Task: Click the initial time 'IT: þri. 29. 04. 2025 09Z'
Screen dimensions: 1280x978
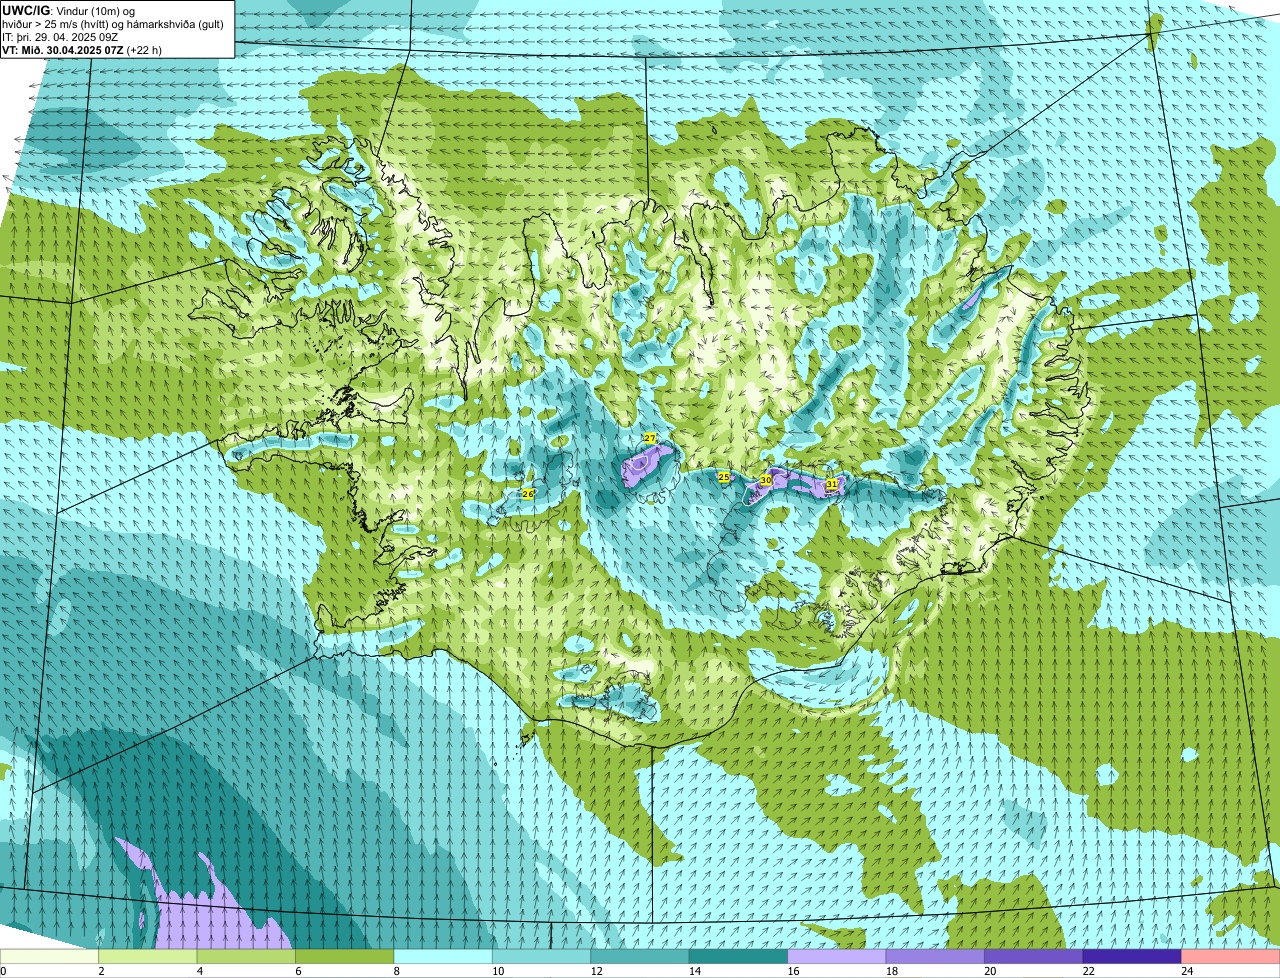Action: point(60,36)
